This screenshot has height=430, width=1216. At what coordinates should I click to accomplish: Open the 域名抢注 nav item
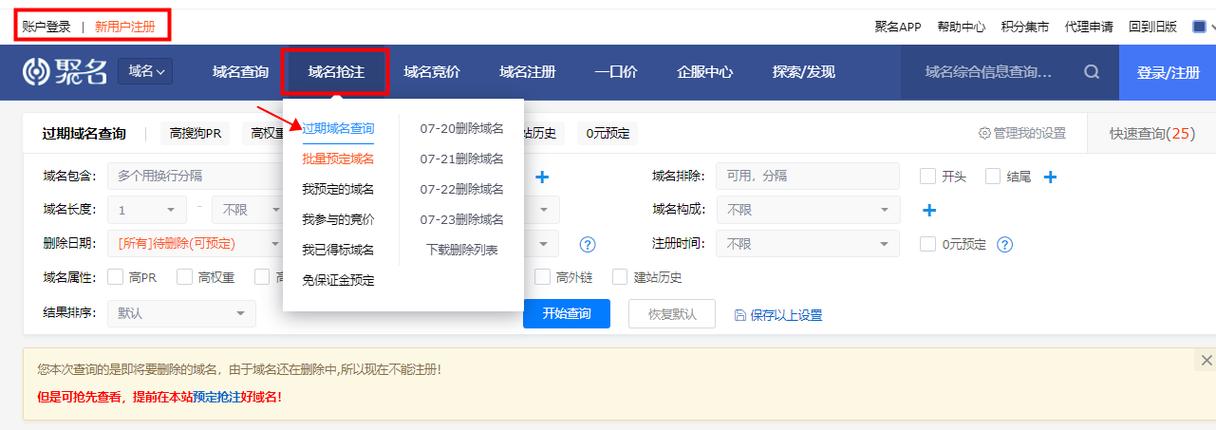point(336,72)
